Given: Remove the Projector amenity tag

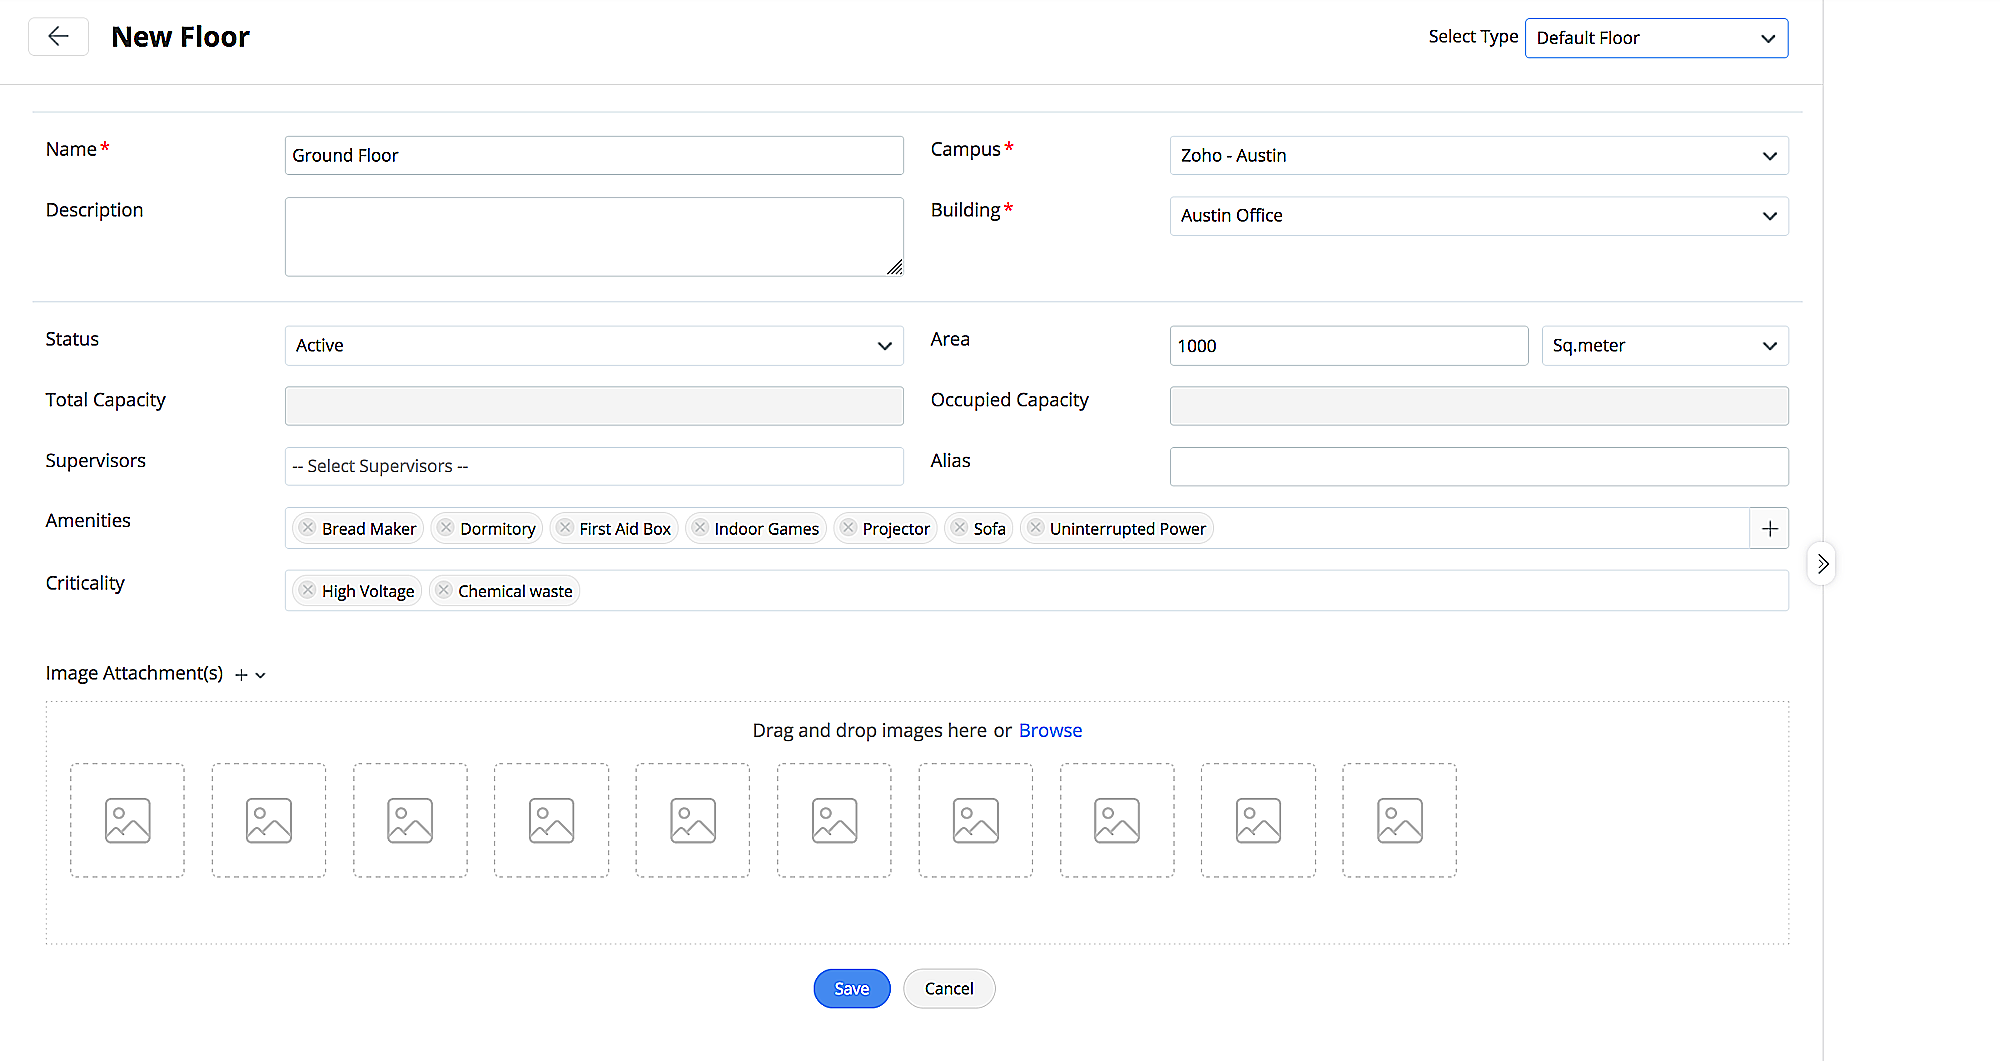Looking at the screenshot, I should tap(848, 528).
